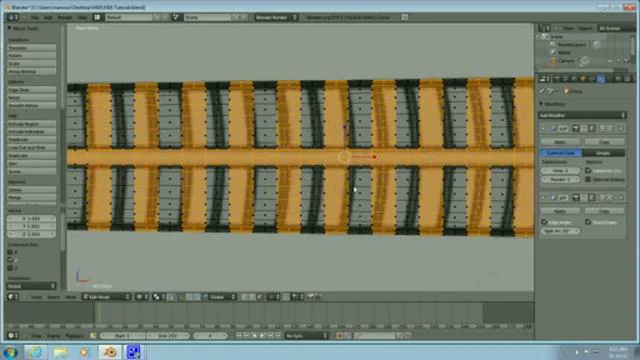Toggle the Optimal Display checkbox
The image size is (640, 360).
(x=588, y=179)
